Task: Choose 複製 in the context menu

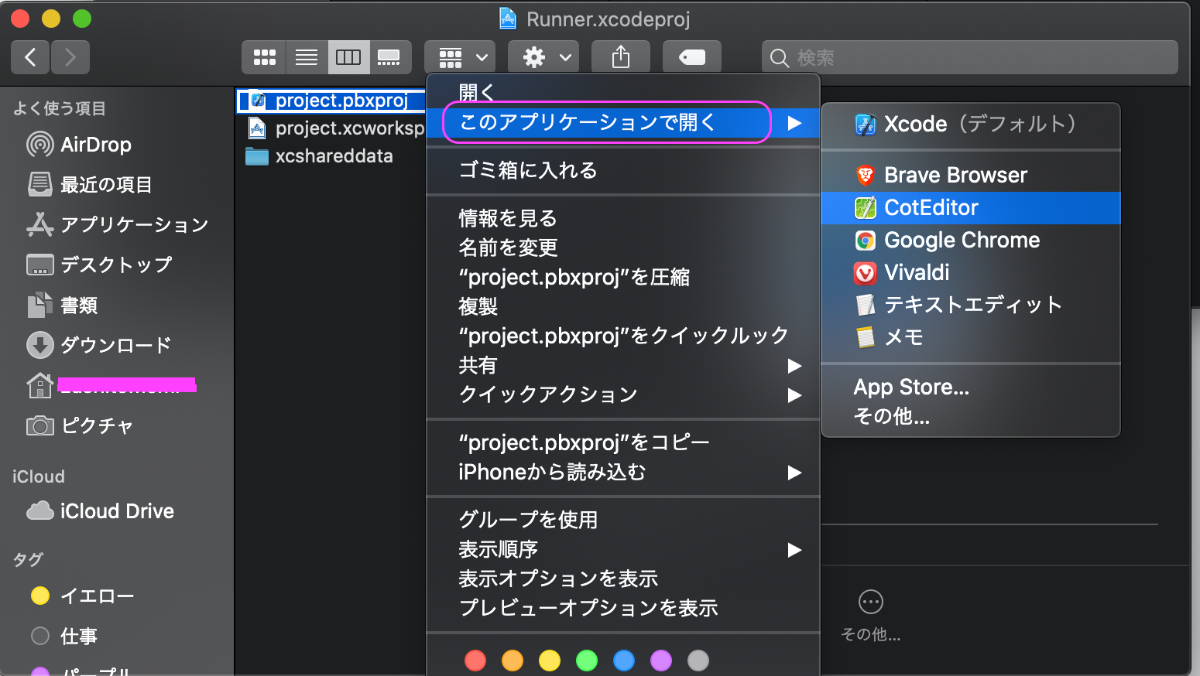Action: coord(623,306)
